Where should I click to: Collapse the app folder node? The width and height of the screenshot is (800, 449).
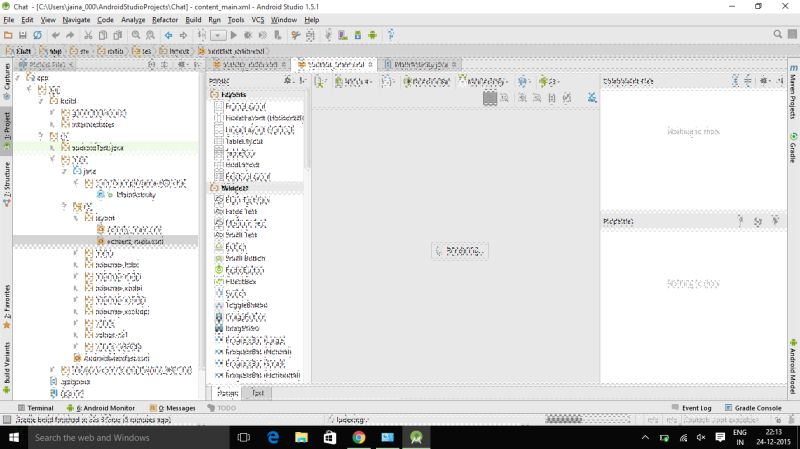point(18,78)
